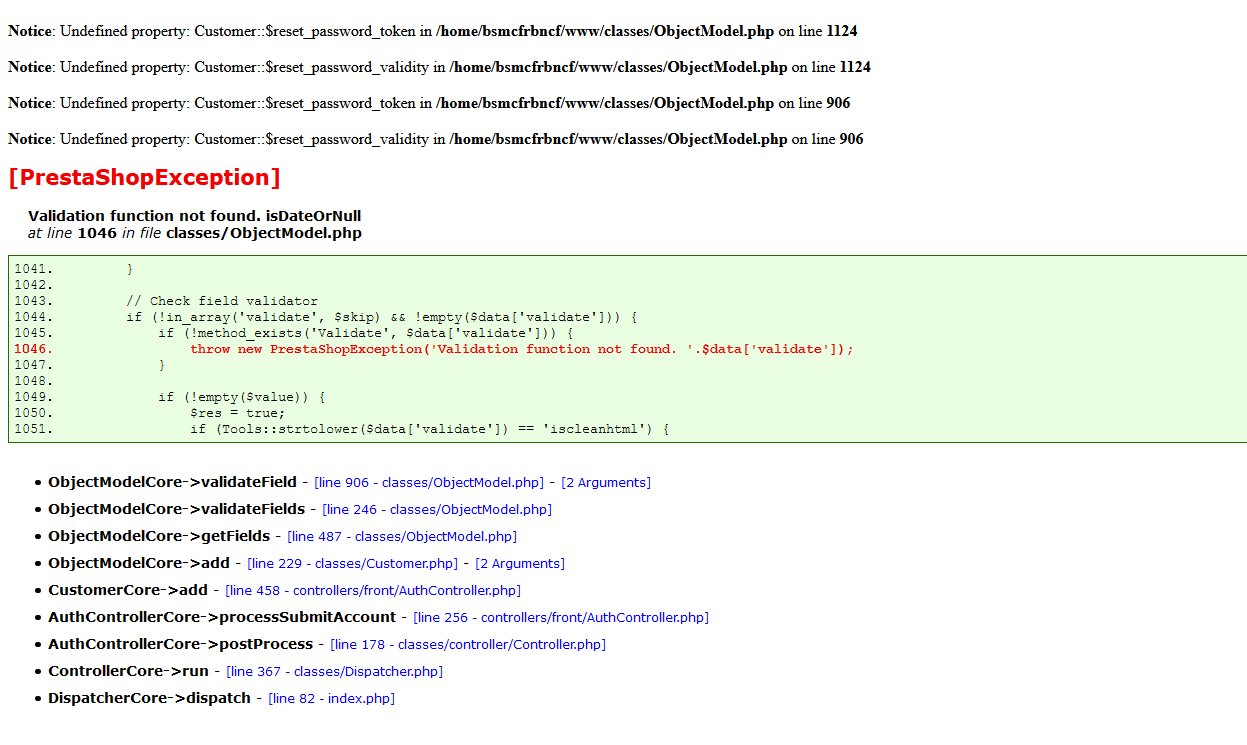
Task: Click code line 1044 in_array condition
Action: (x=382, y=317)
